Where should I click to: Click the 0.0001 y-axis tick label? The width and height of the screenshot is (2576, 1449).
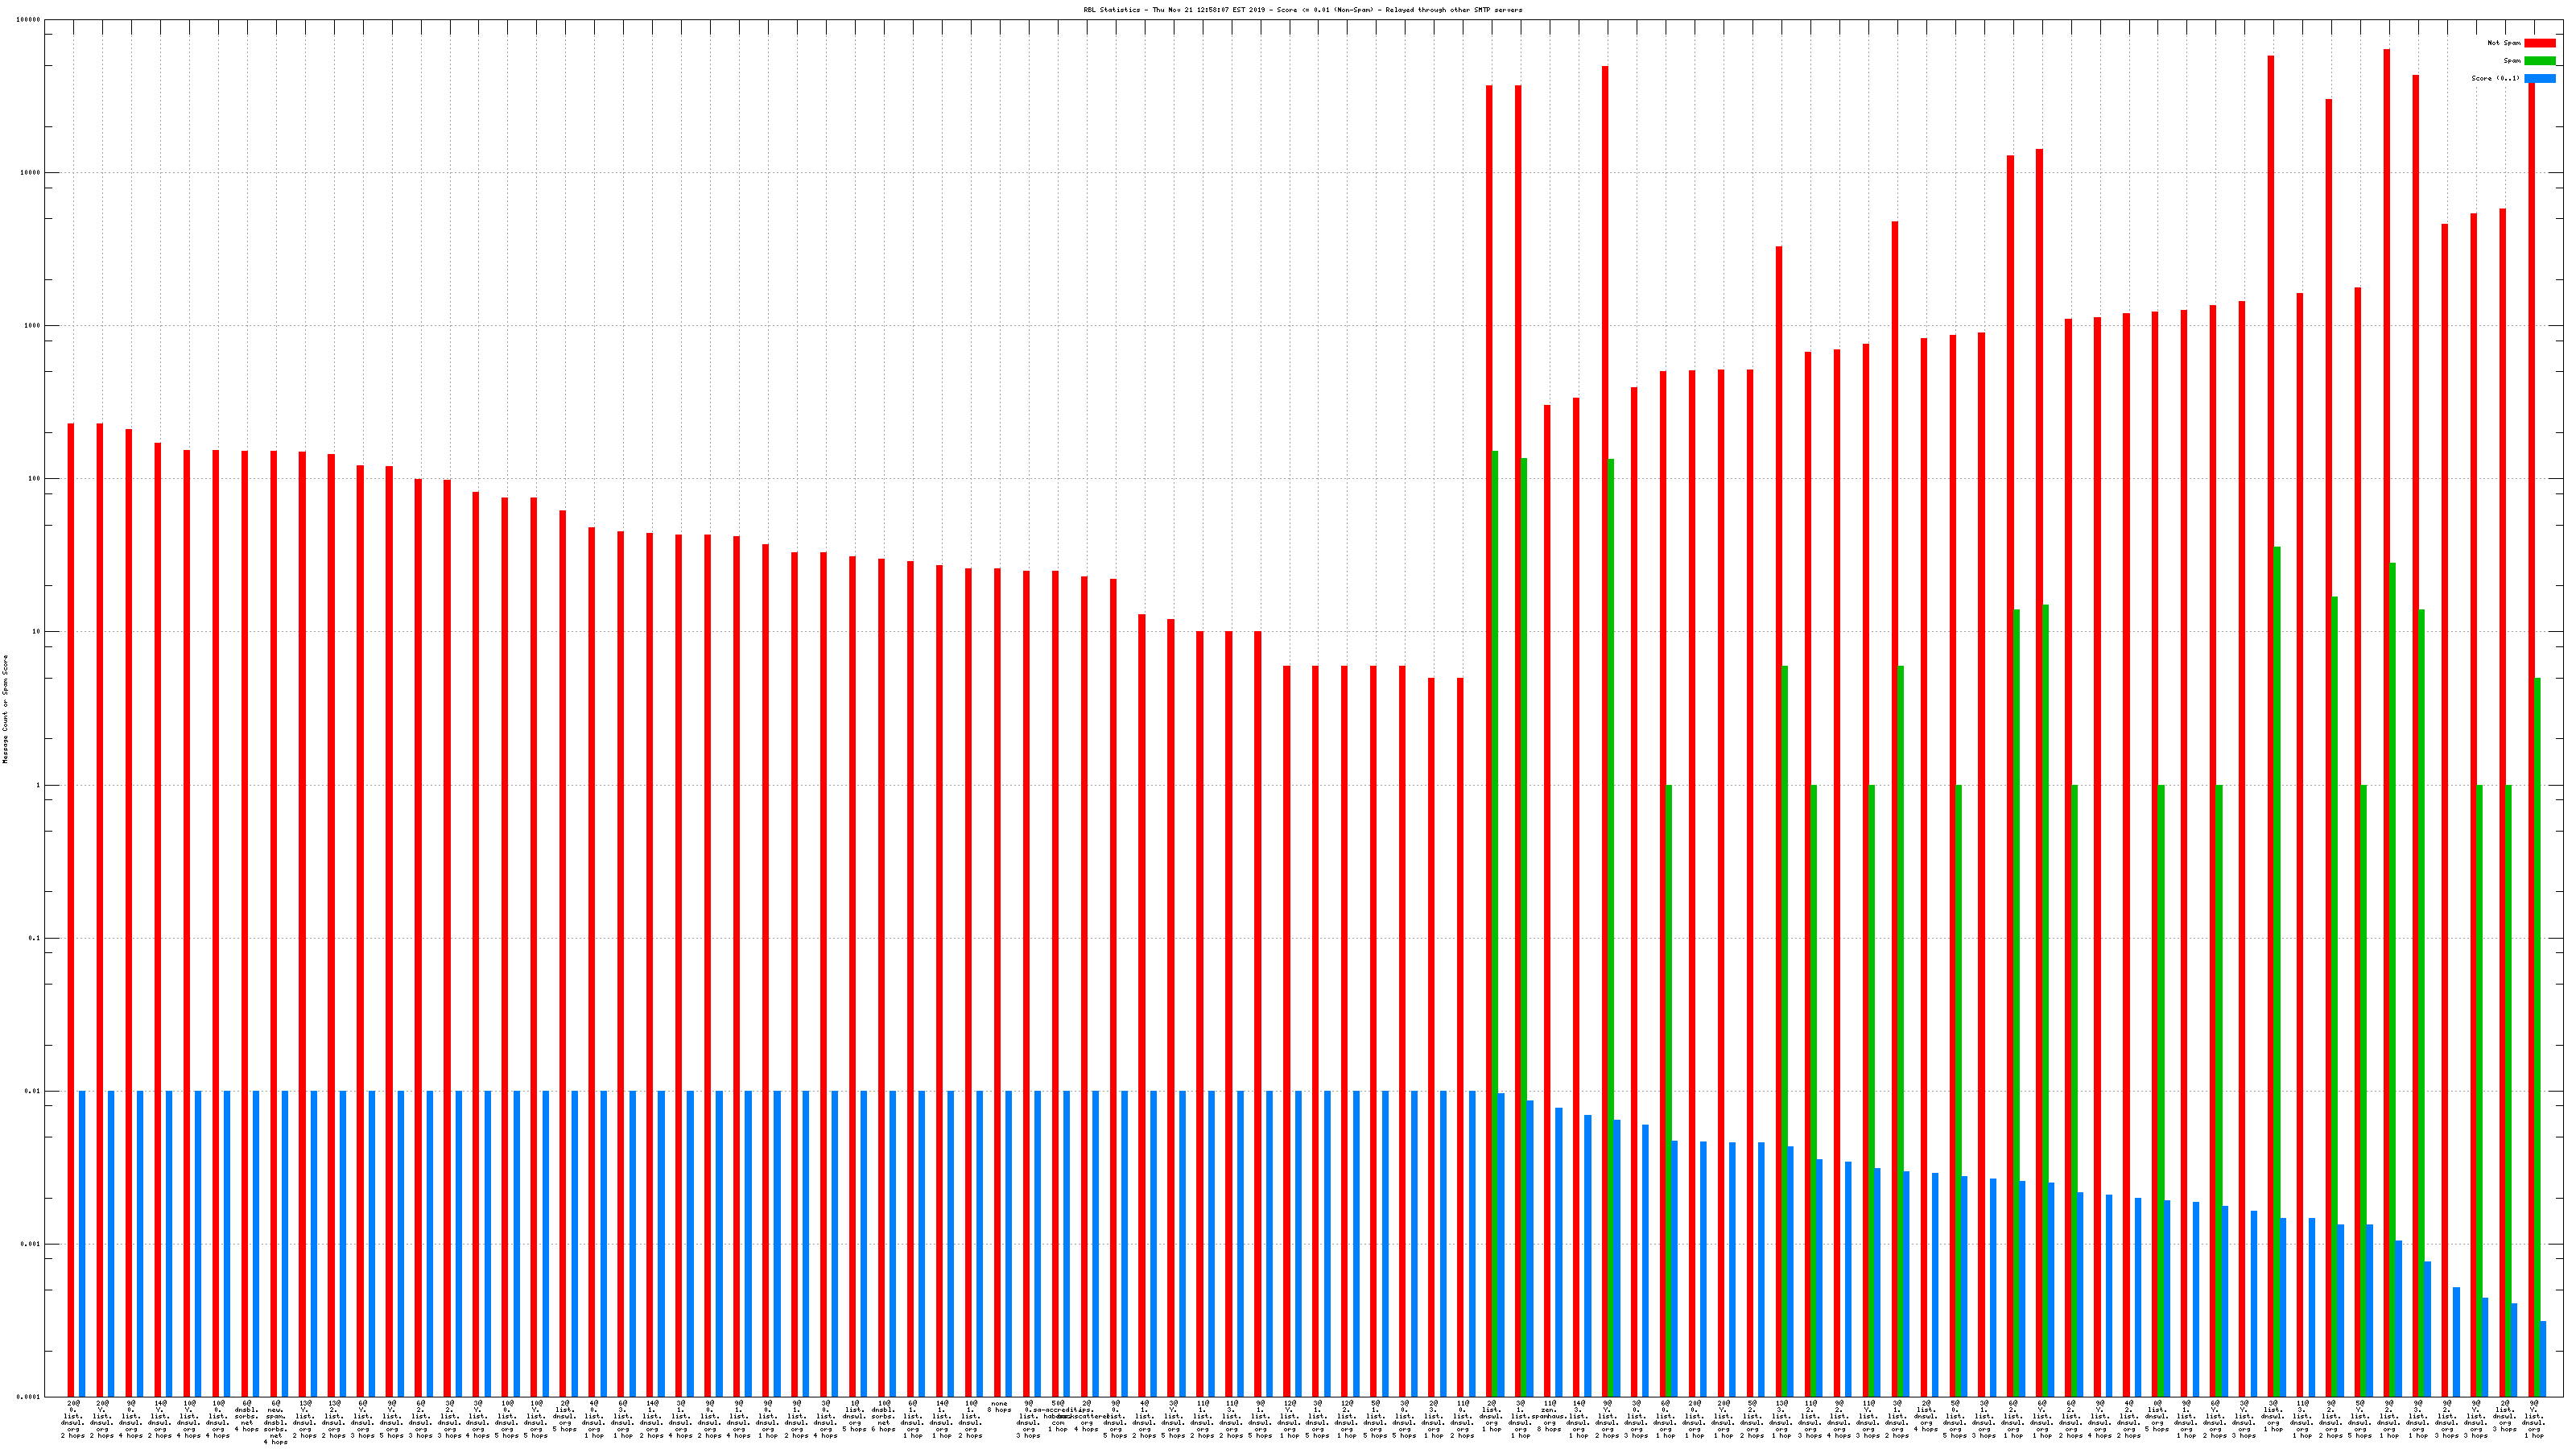click(29, 1397)
